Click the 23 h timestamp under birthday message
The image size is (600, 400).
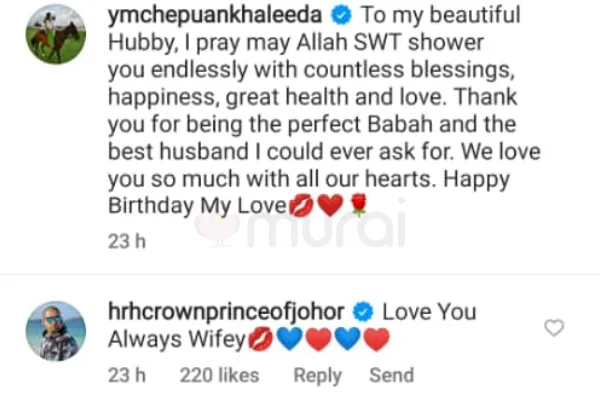[127, 242]
